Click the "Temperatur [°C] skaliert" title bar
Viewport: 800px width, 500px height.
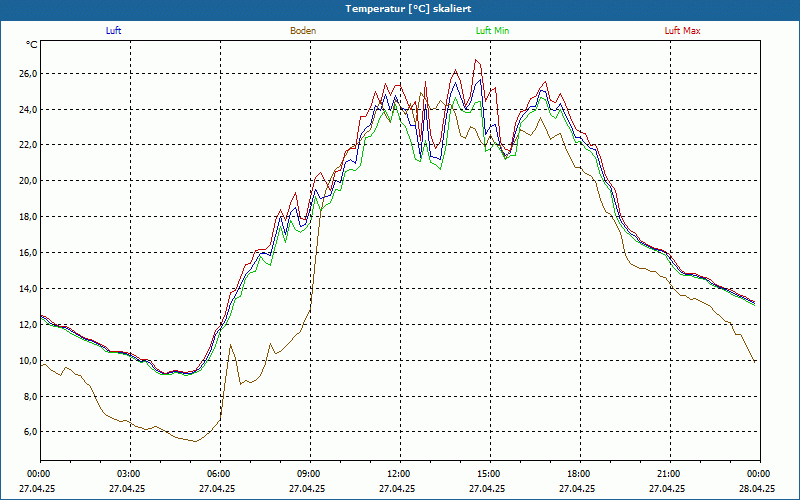pyautogui.click(x=400, y=8)
